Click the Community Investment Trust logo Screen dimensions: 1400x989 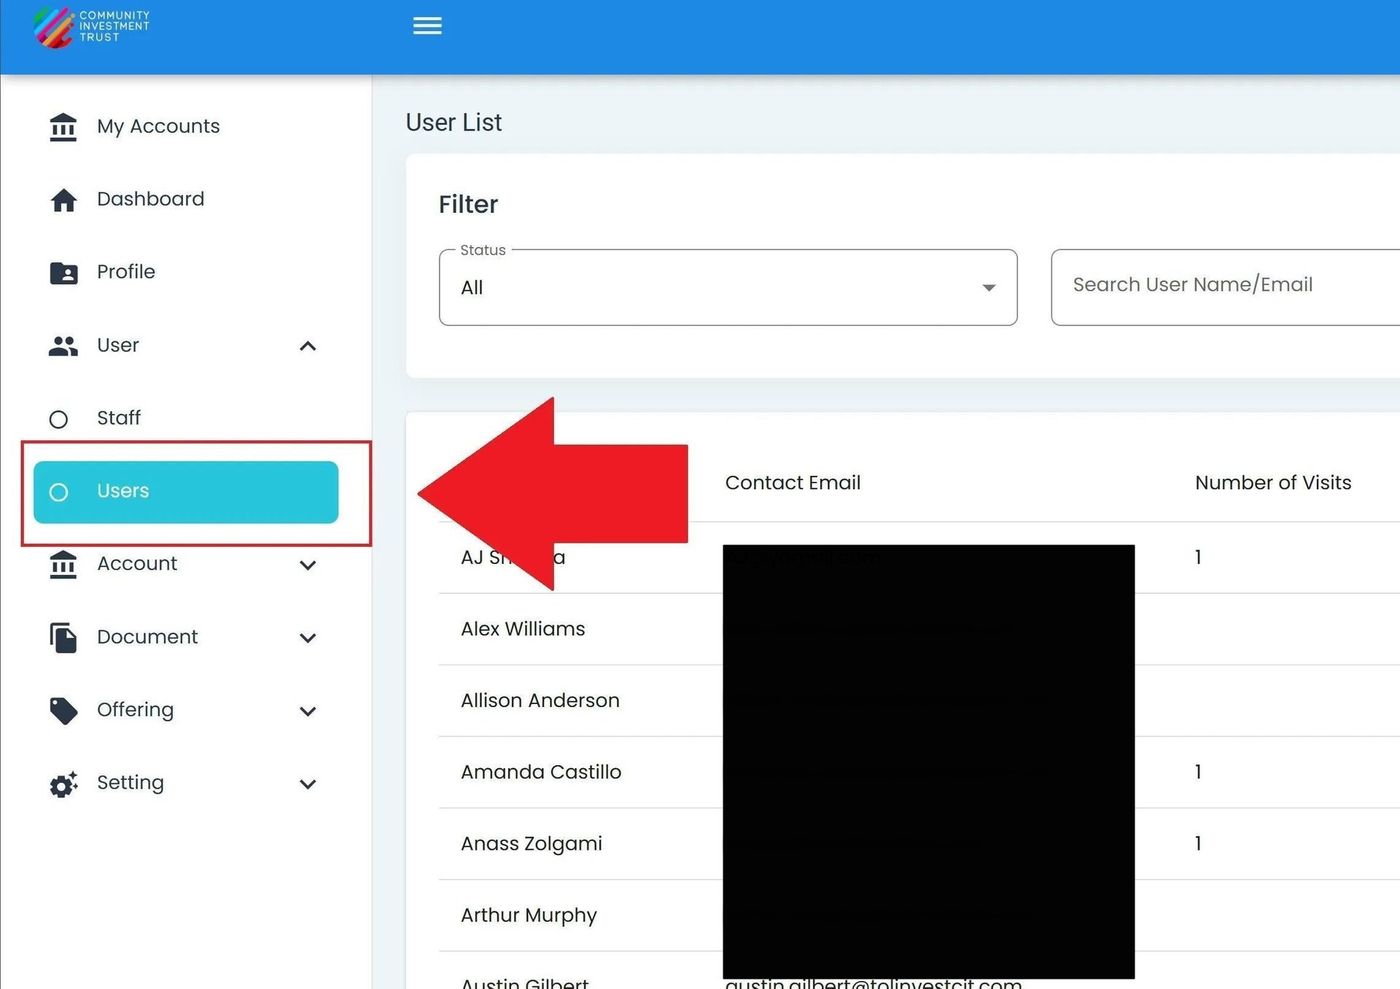tap(90, 27)
